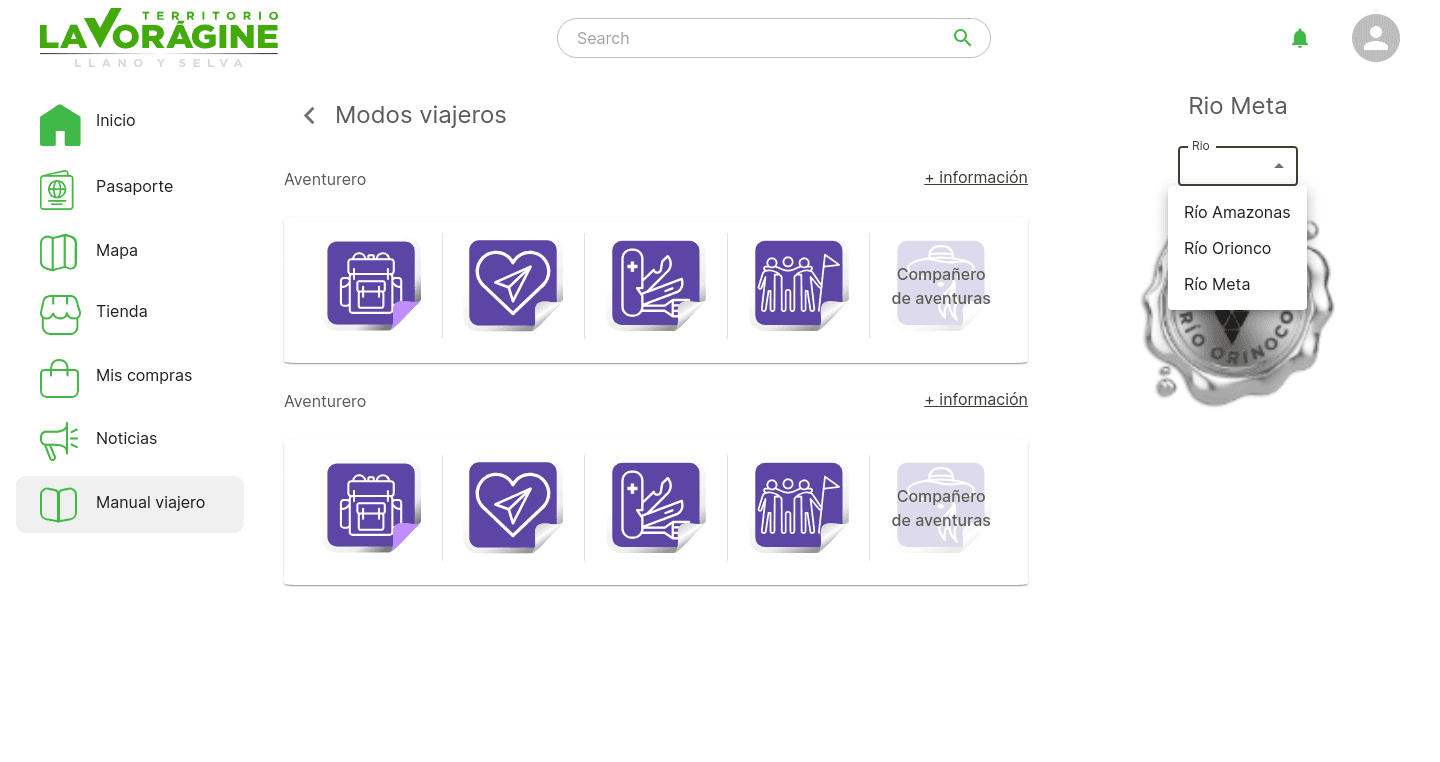Choose Río Meta from the list
Screen dimensions: 1440x762
(1237, 284)
